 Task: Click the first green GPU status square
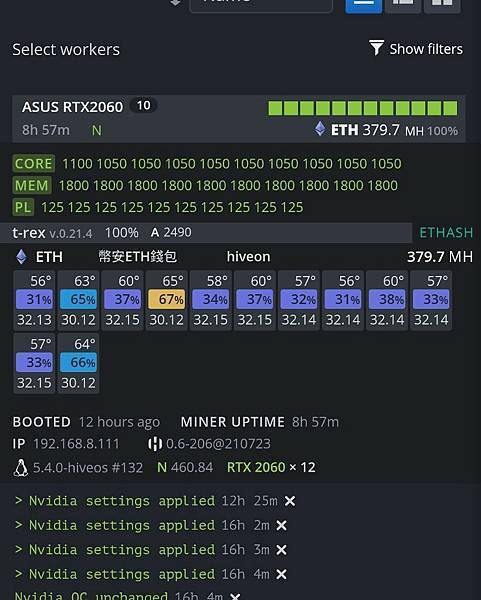(x=275, y=108)
